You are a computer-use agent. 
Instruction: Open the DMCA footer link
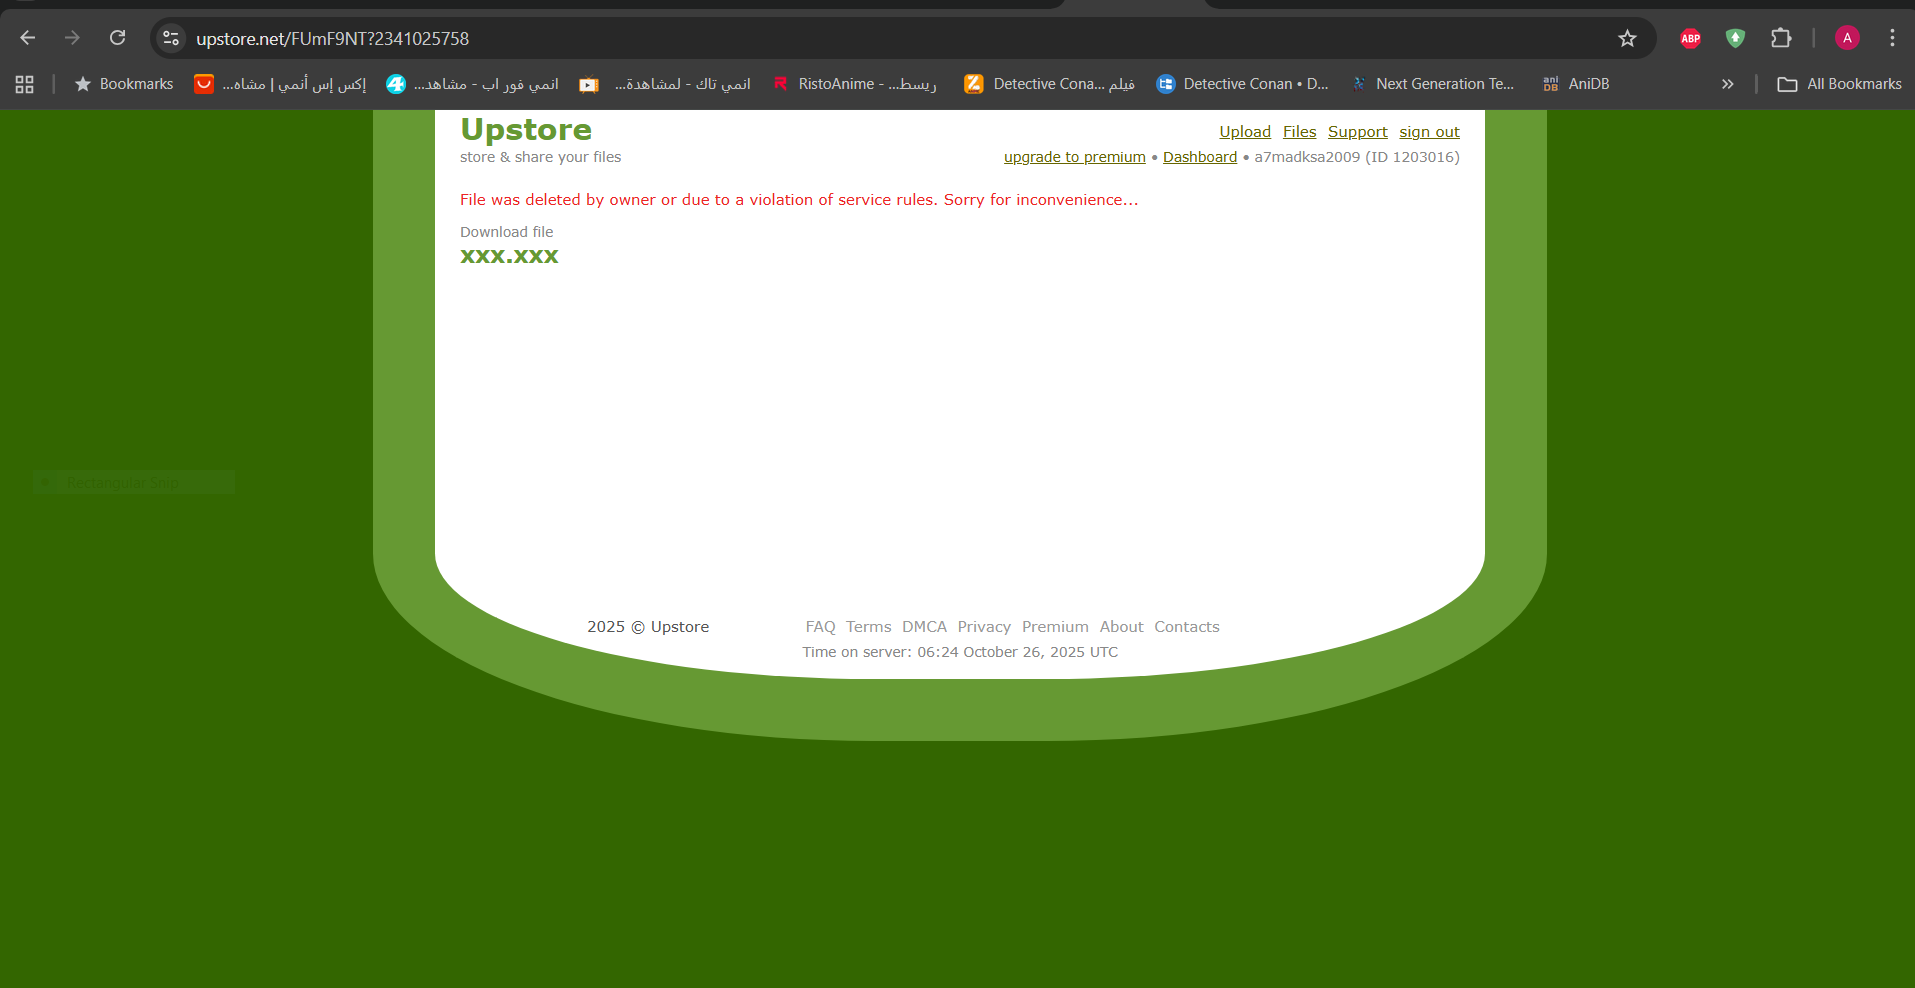(x=924, y=627)
